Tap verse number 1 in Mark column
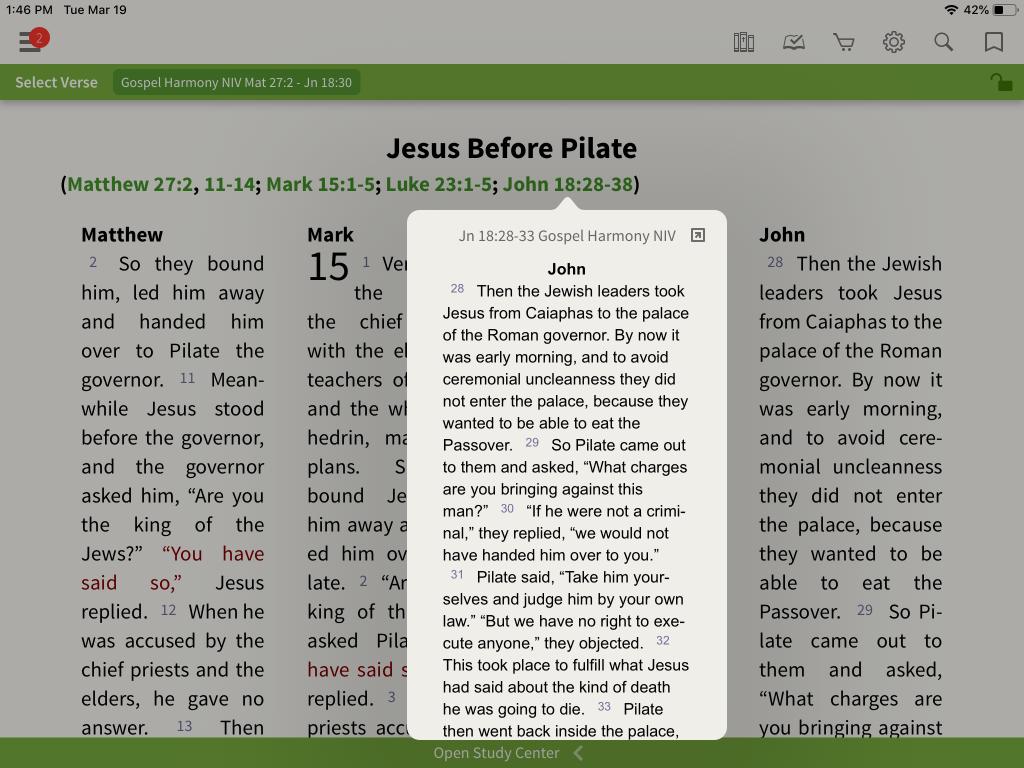 tap(366, 262)
